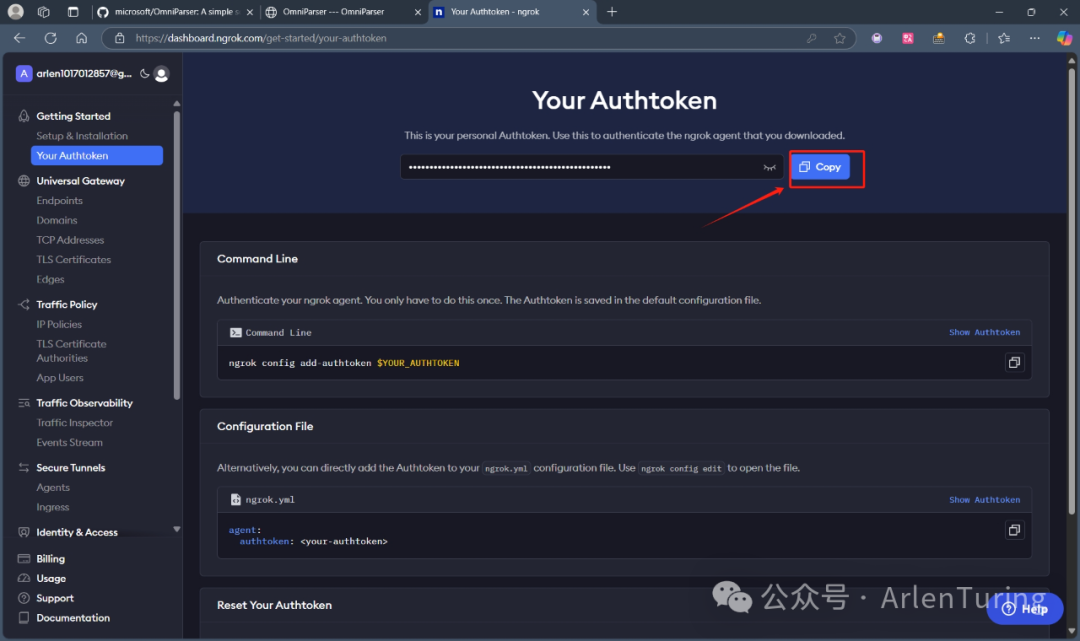This screenshot has width=1080, height=641.
Task: Click the sidebar scroll-down arrow
Action: click(177, 529)
